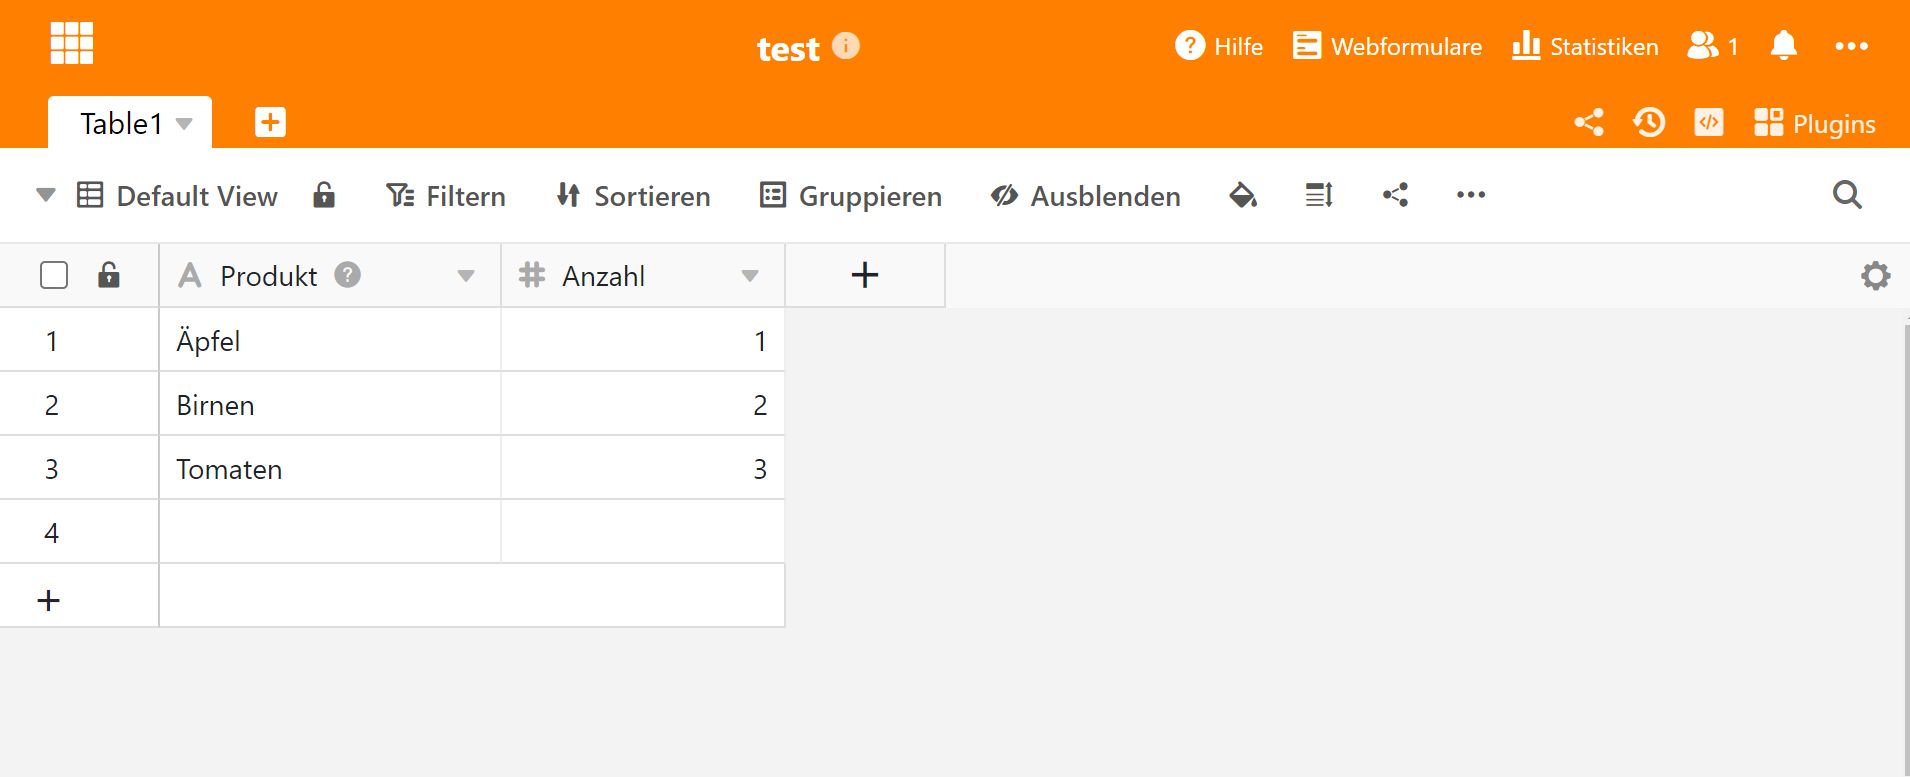Open the base history log
Image resolution: width=1910 pixels, height=777 pixels.
coord(1648,122)
